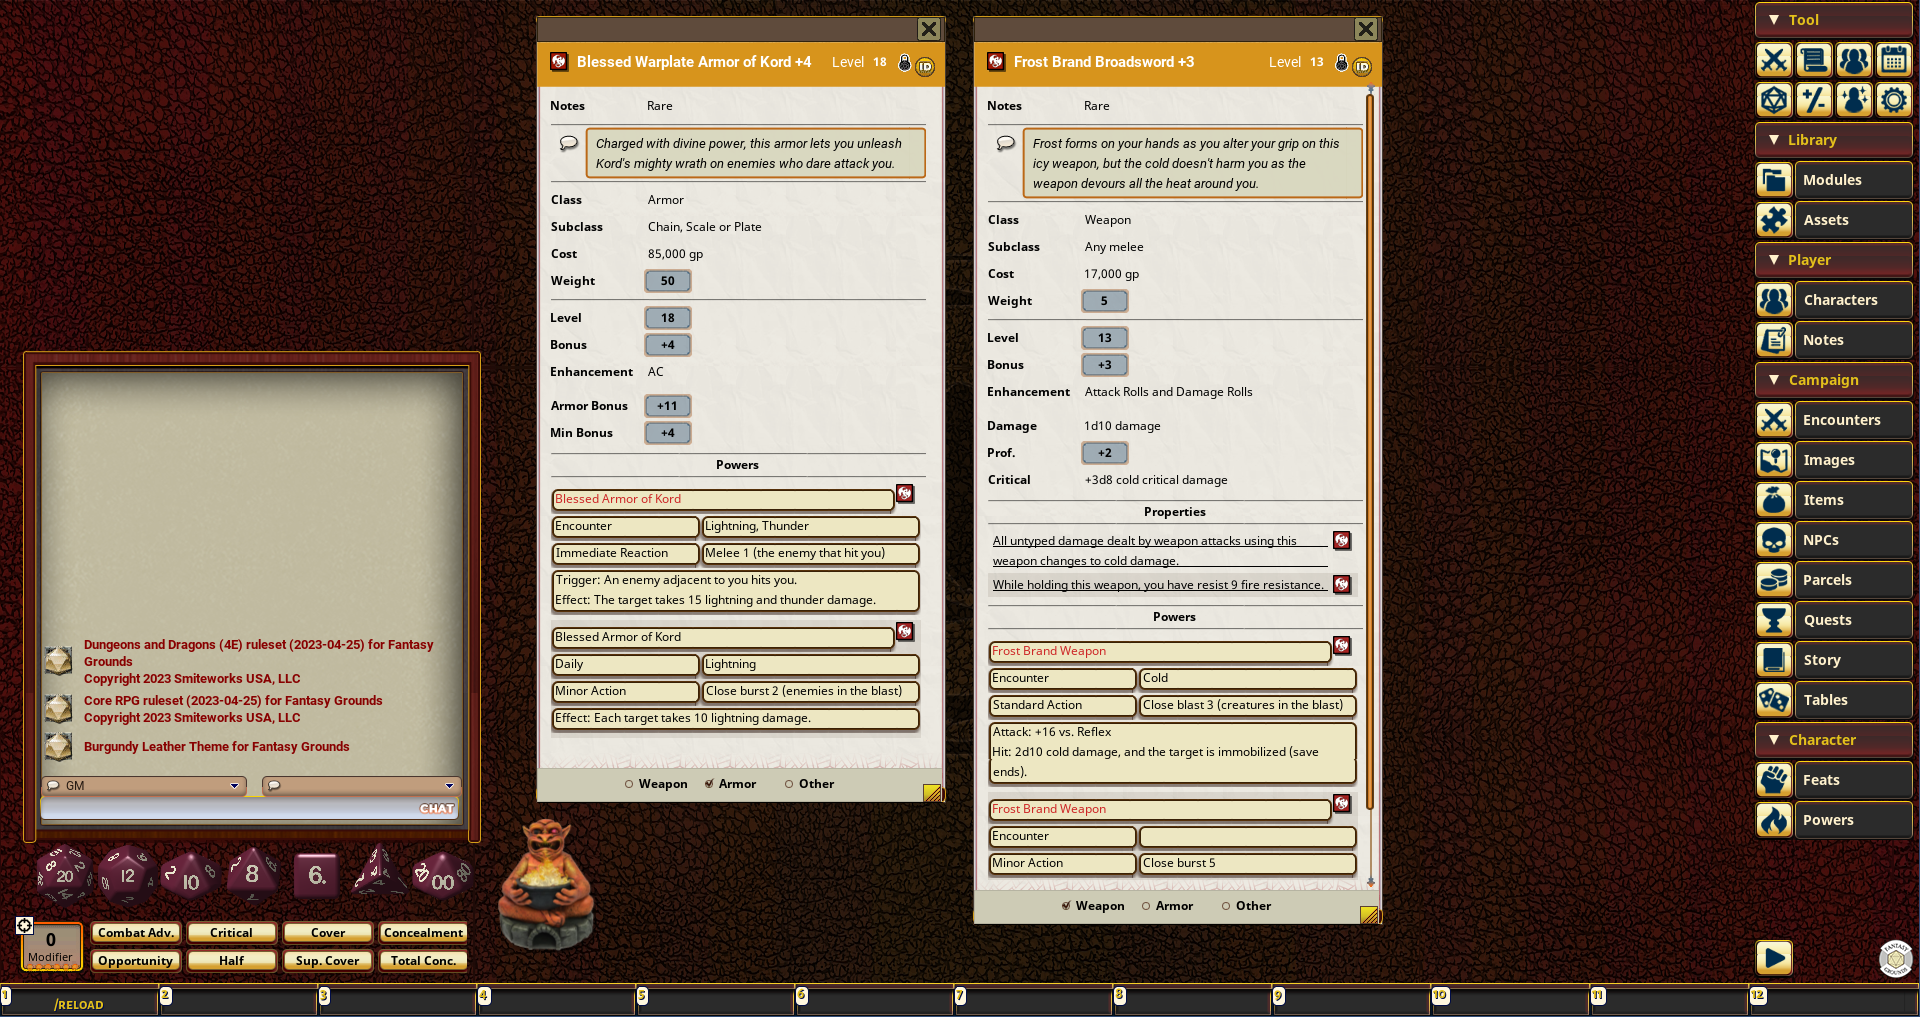Select Other radio in Blessed Warplate window
1920x1017 pixels.
tap(789, 784)
